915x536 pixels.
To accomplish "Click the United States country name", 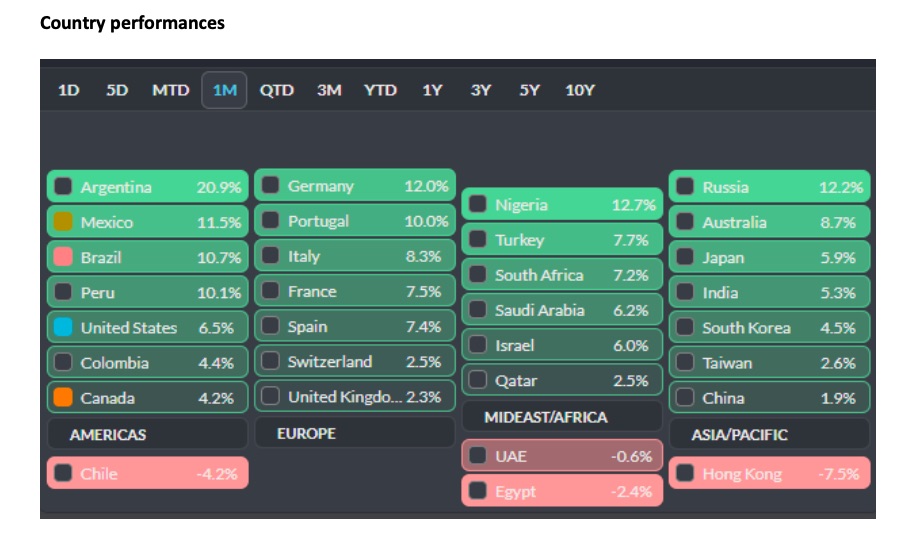I will point(129,328).
